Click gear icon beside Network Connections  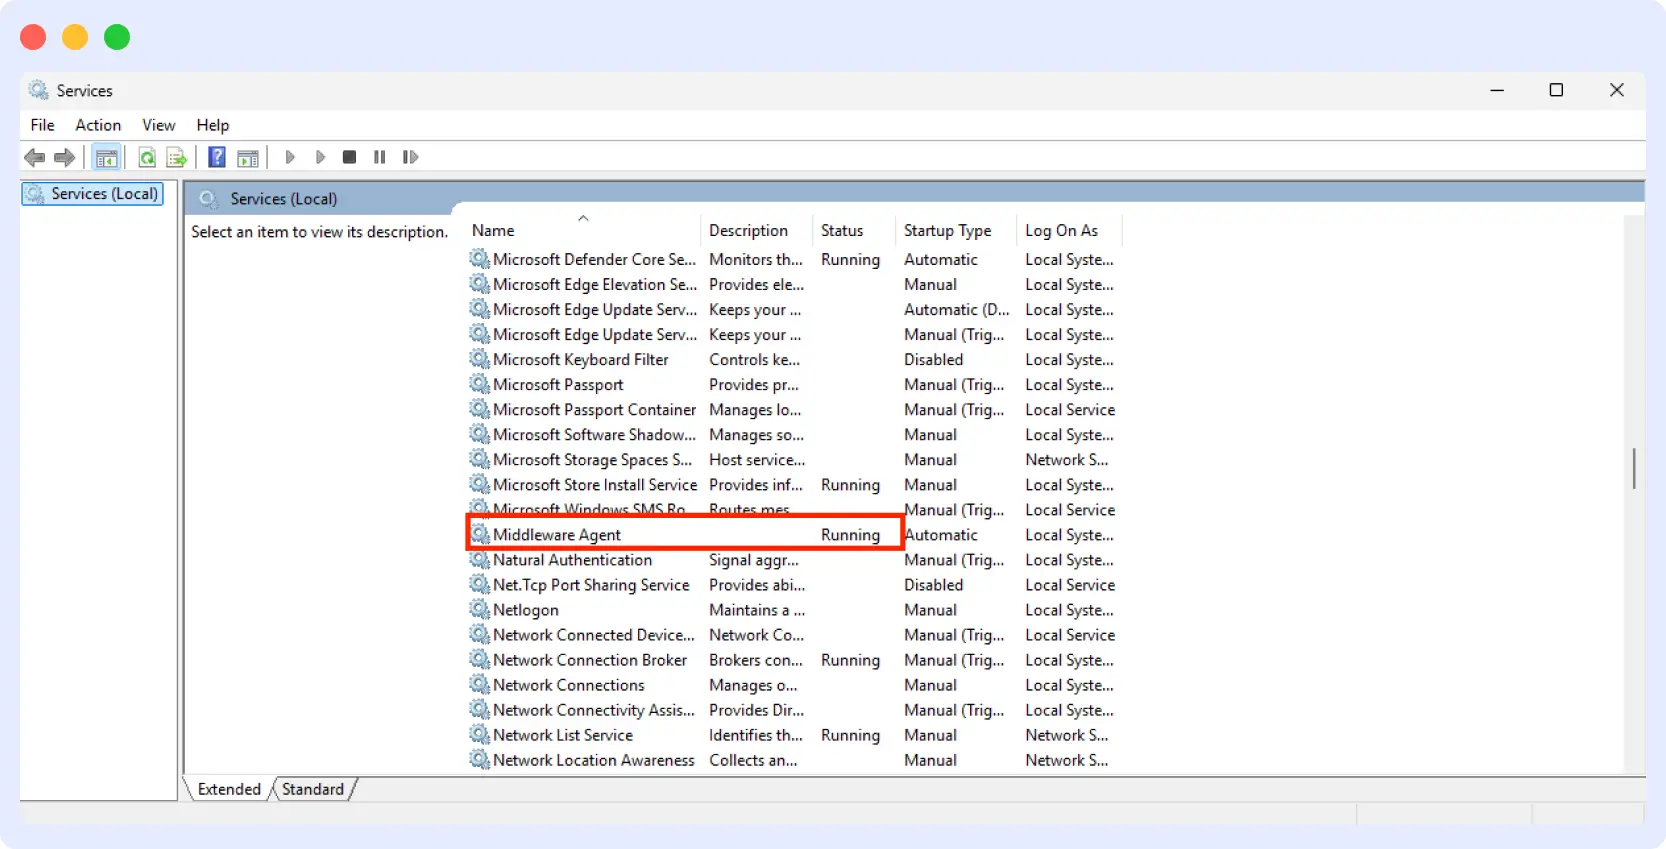tap(480, 684)
